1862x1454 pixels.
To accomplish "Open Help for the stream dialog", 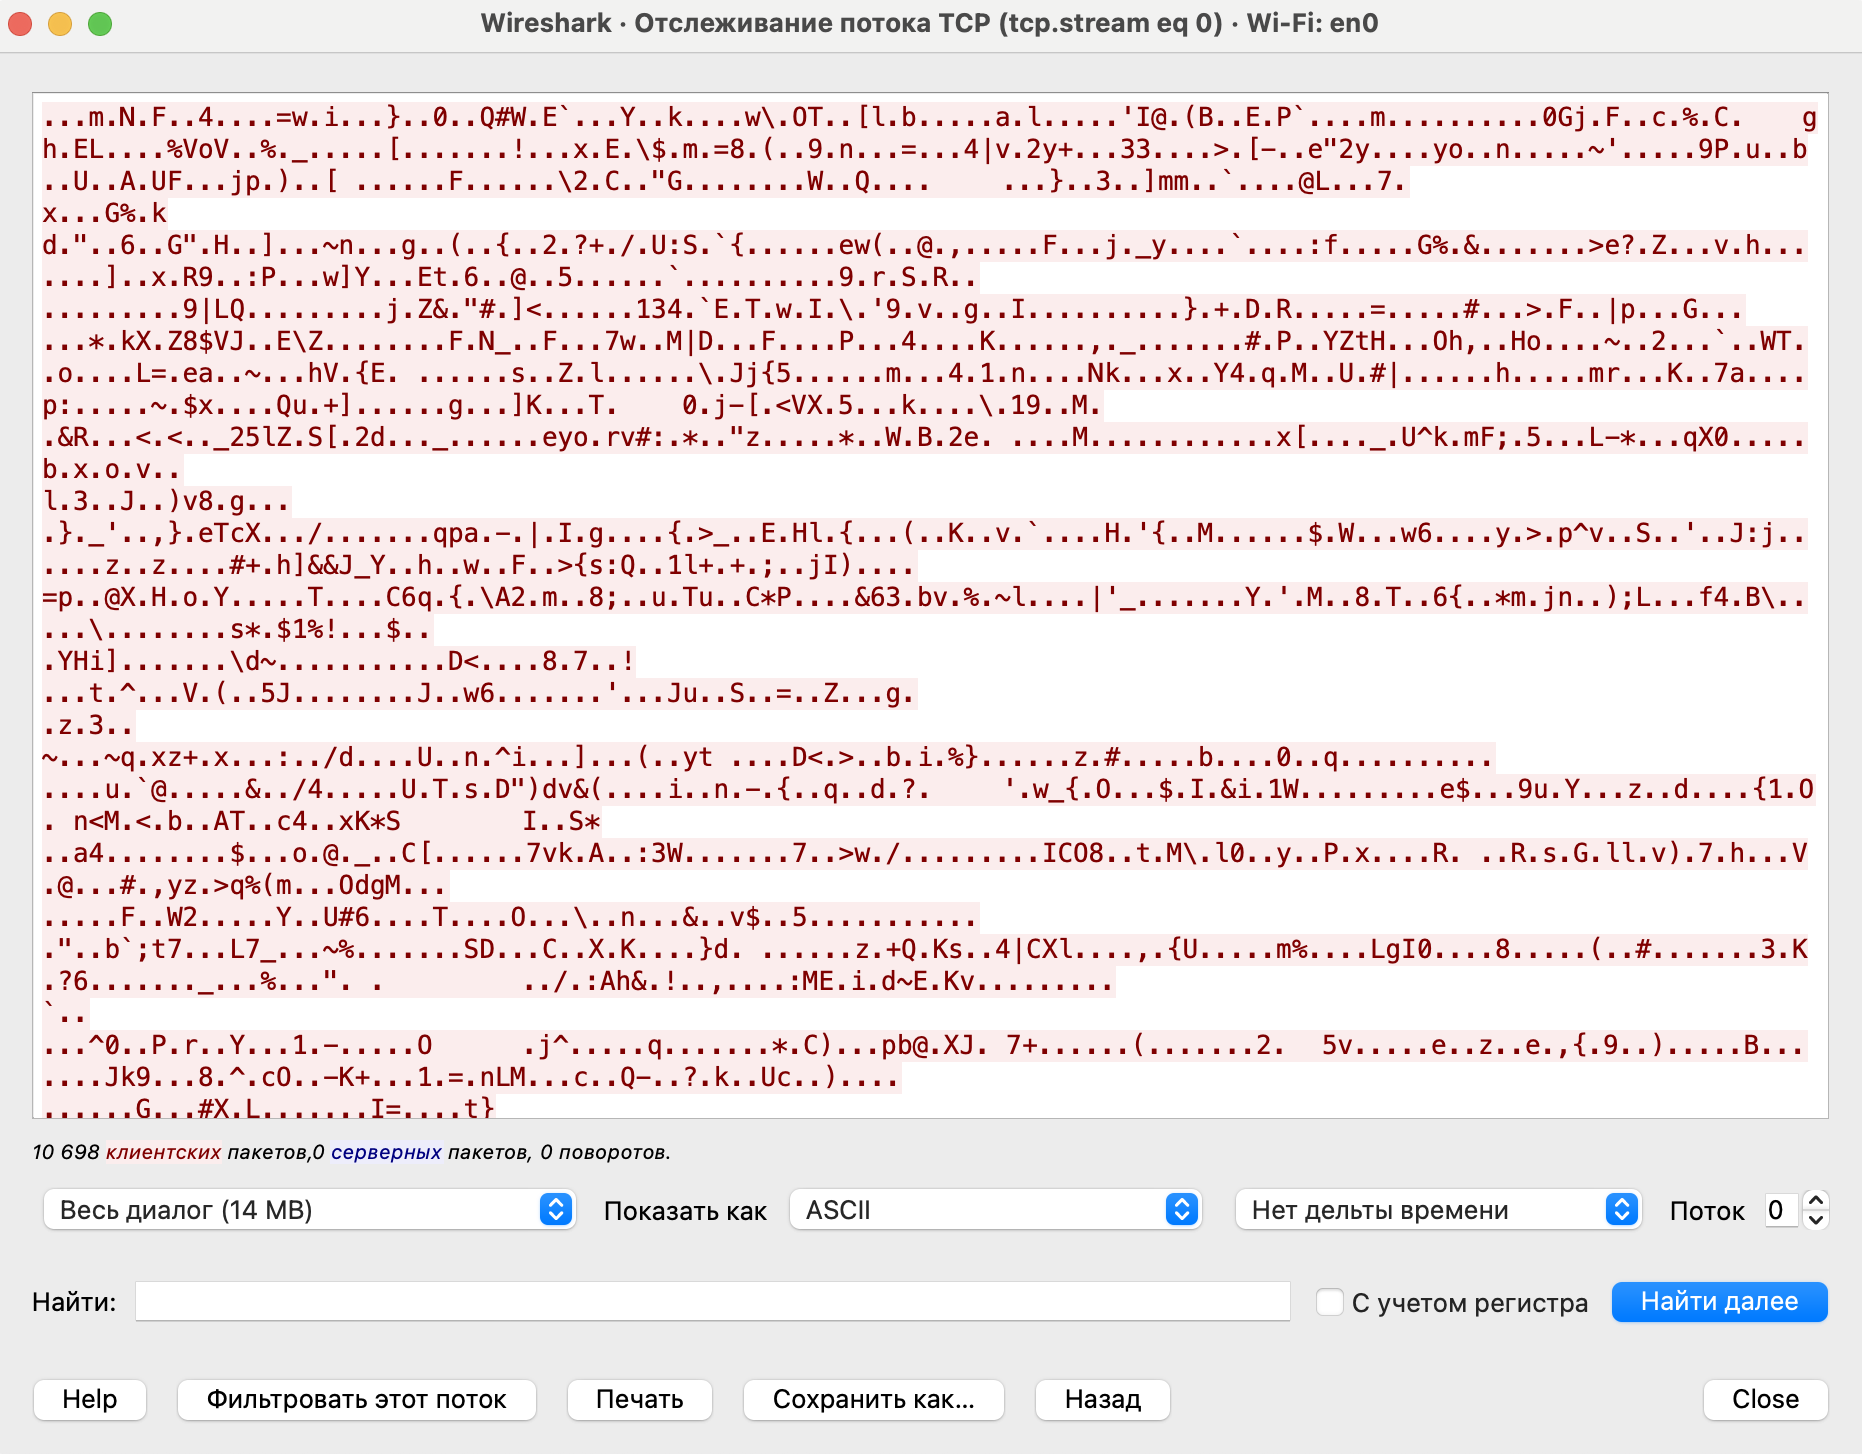I will click(x=90, y=1399).
